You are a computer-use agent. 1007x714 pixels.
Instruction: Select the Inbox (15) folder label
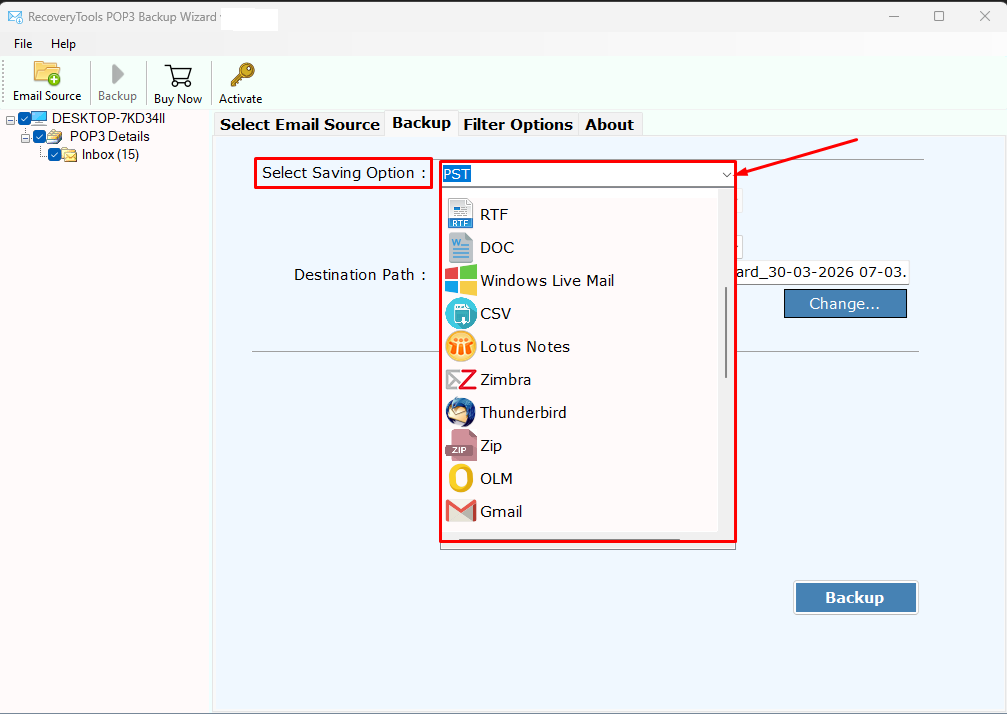[110, 155]
